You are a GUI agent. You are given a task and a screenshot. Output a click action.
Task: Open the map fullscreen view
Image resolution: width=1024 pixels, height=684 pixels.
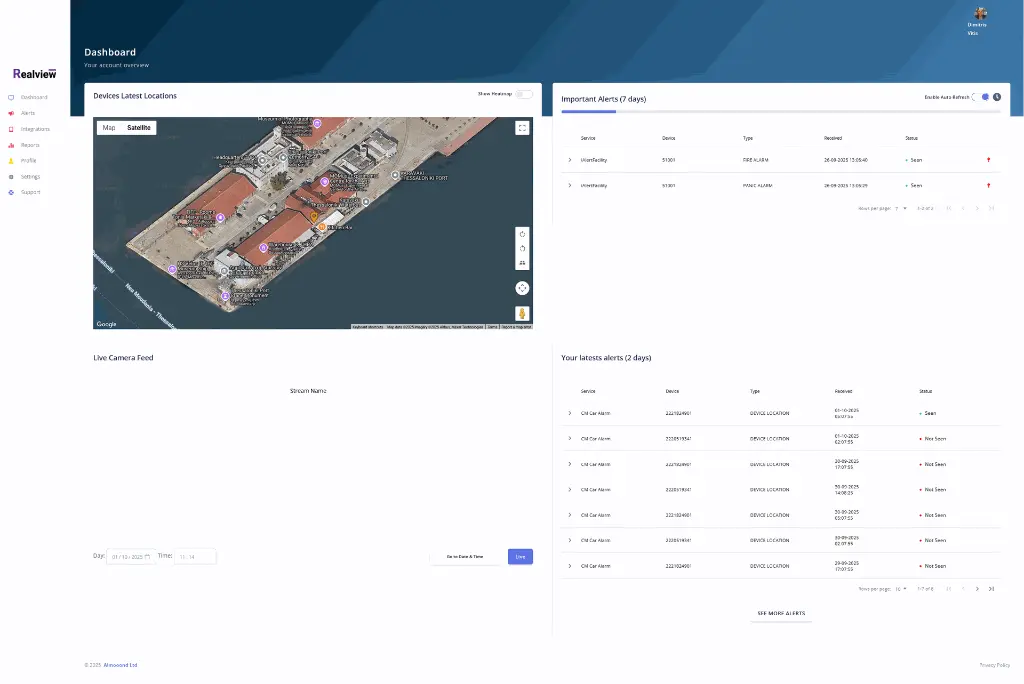(522, 128)
